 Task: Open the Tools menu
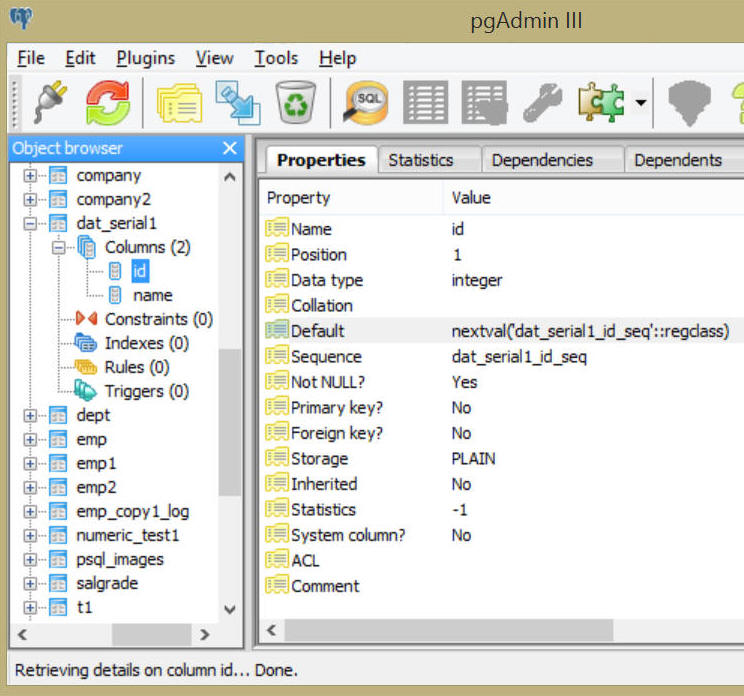(276, 58)
